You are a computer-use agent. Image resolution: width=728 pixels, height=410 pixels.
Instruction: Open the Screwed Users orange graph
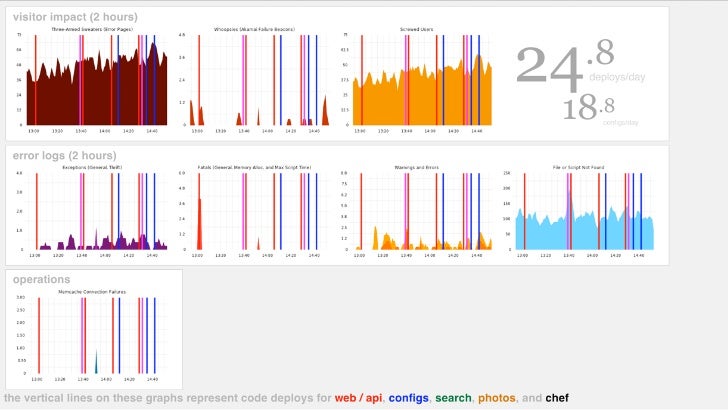pyautogui.click(x=416, y=80)
